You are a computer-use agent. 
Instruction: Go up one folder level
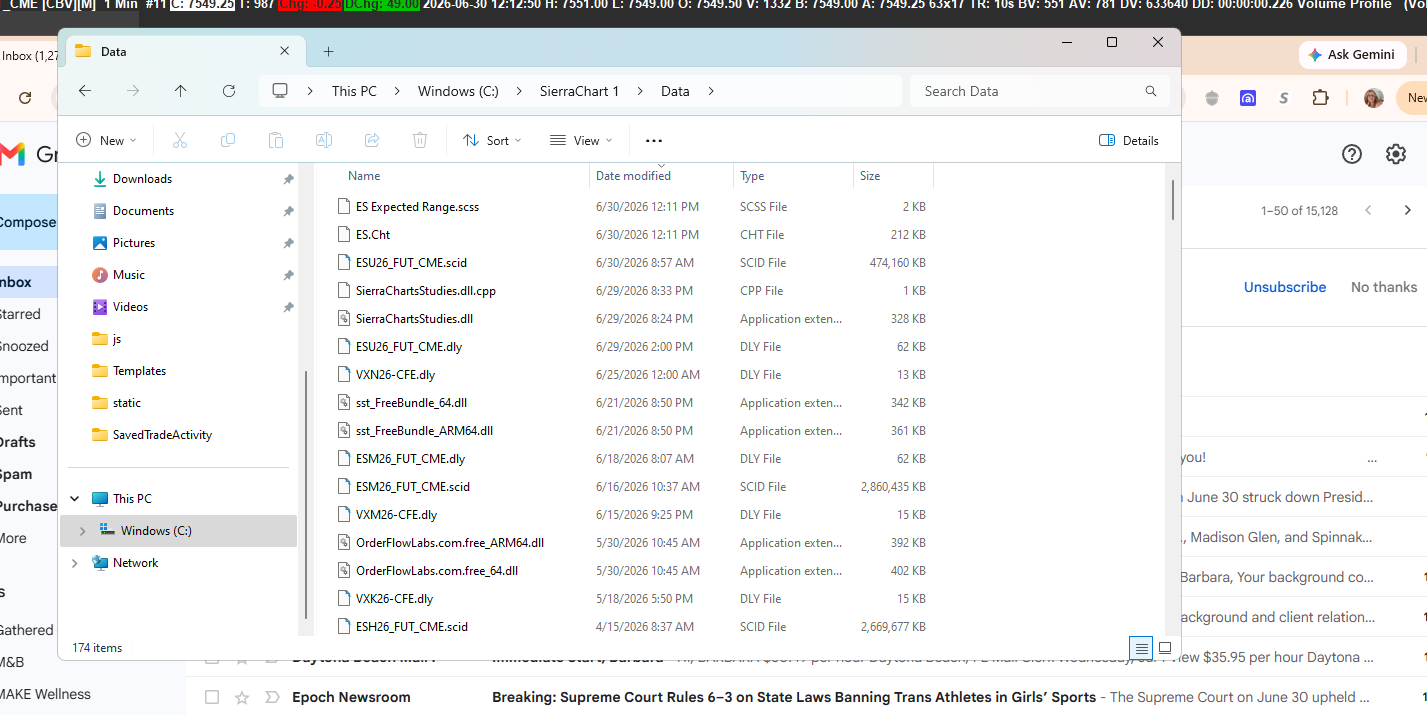point(180,91)
